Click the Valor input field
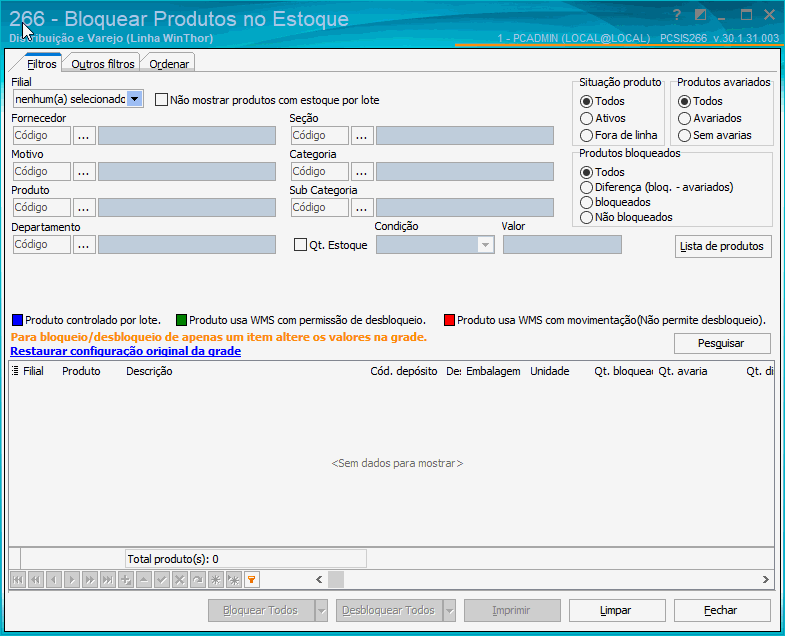The image size is (785, 636). click(562, 245)
